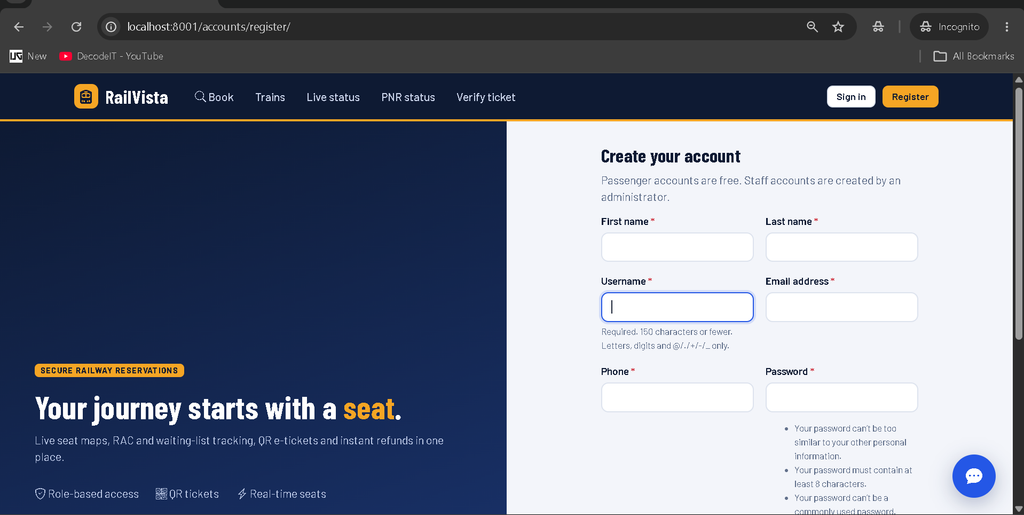Open Live status page
1024x515 pixels.
pos(333,97)
